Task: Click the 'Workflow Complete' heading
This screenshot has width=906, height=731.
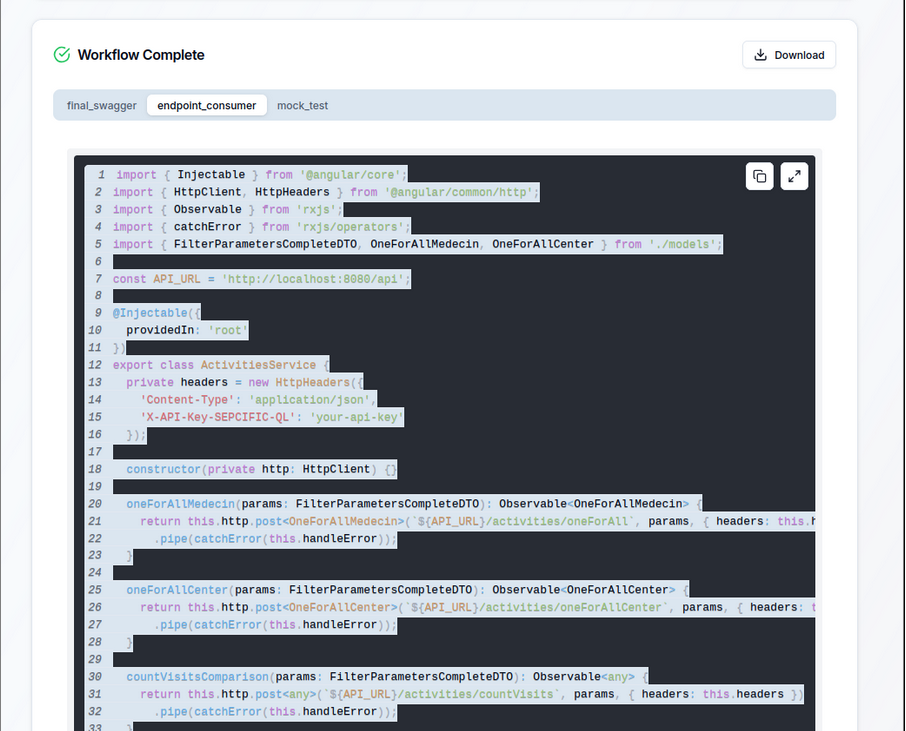Action: pos(141,55)
